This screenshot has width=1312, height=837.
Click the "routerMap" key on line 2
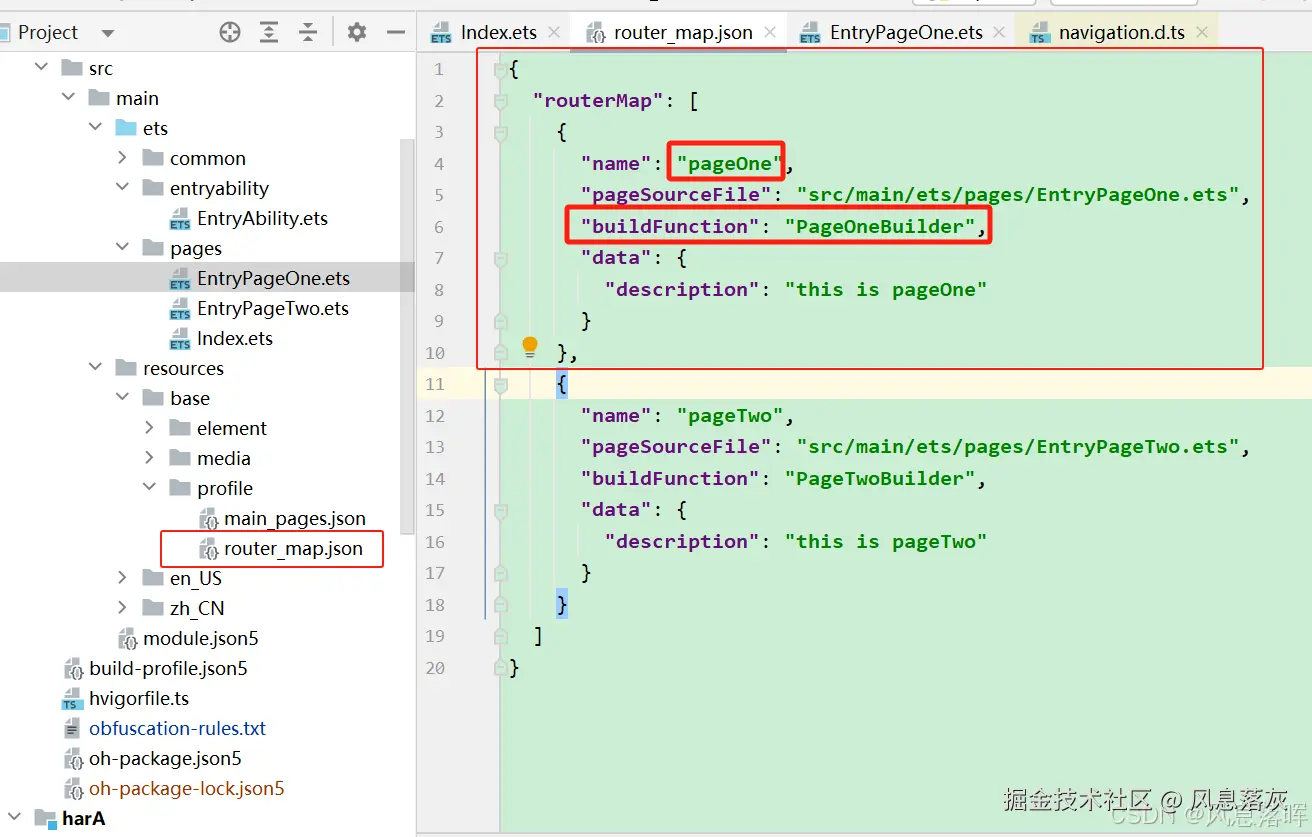pos(598,100)
